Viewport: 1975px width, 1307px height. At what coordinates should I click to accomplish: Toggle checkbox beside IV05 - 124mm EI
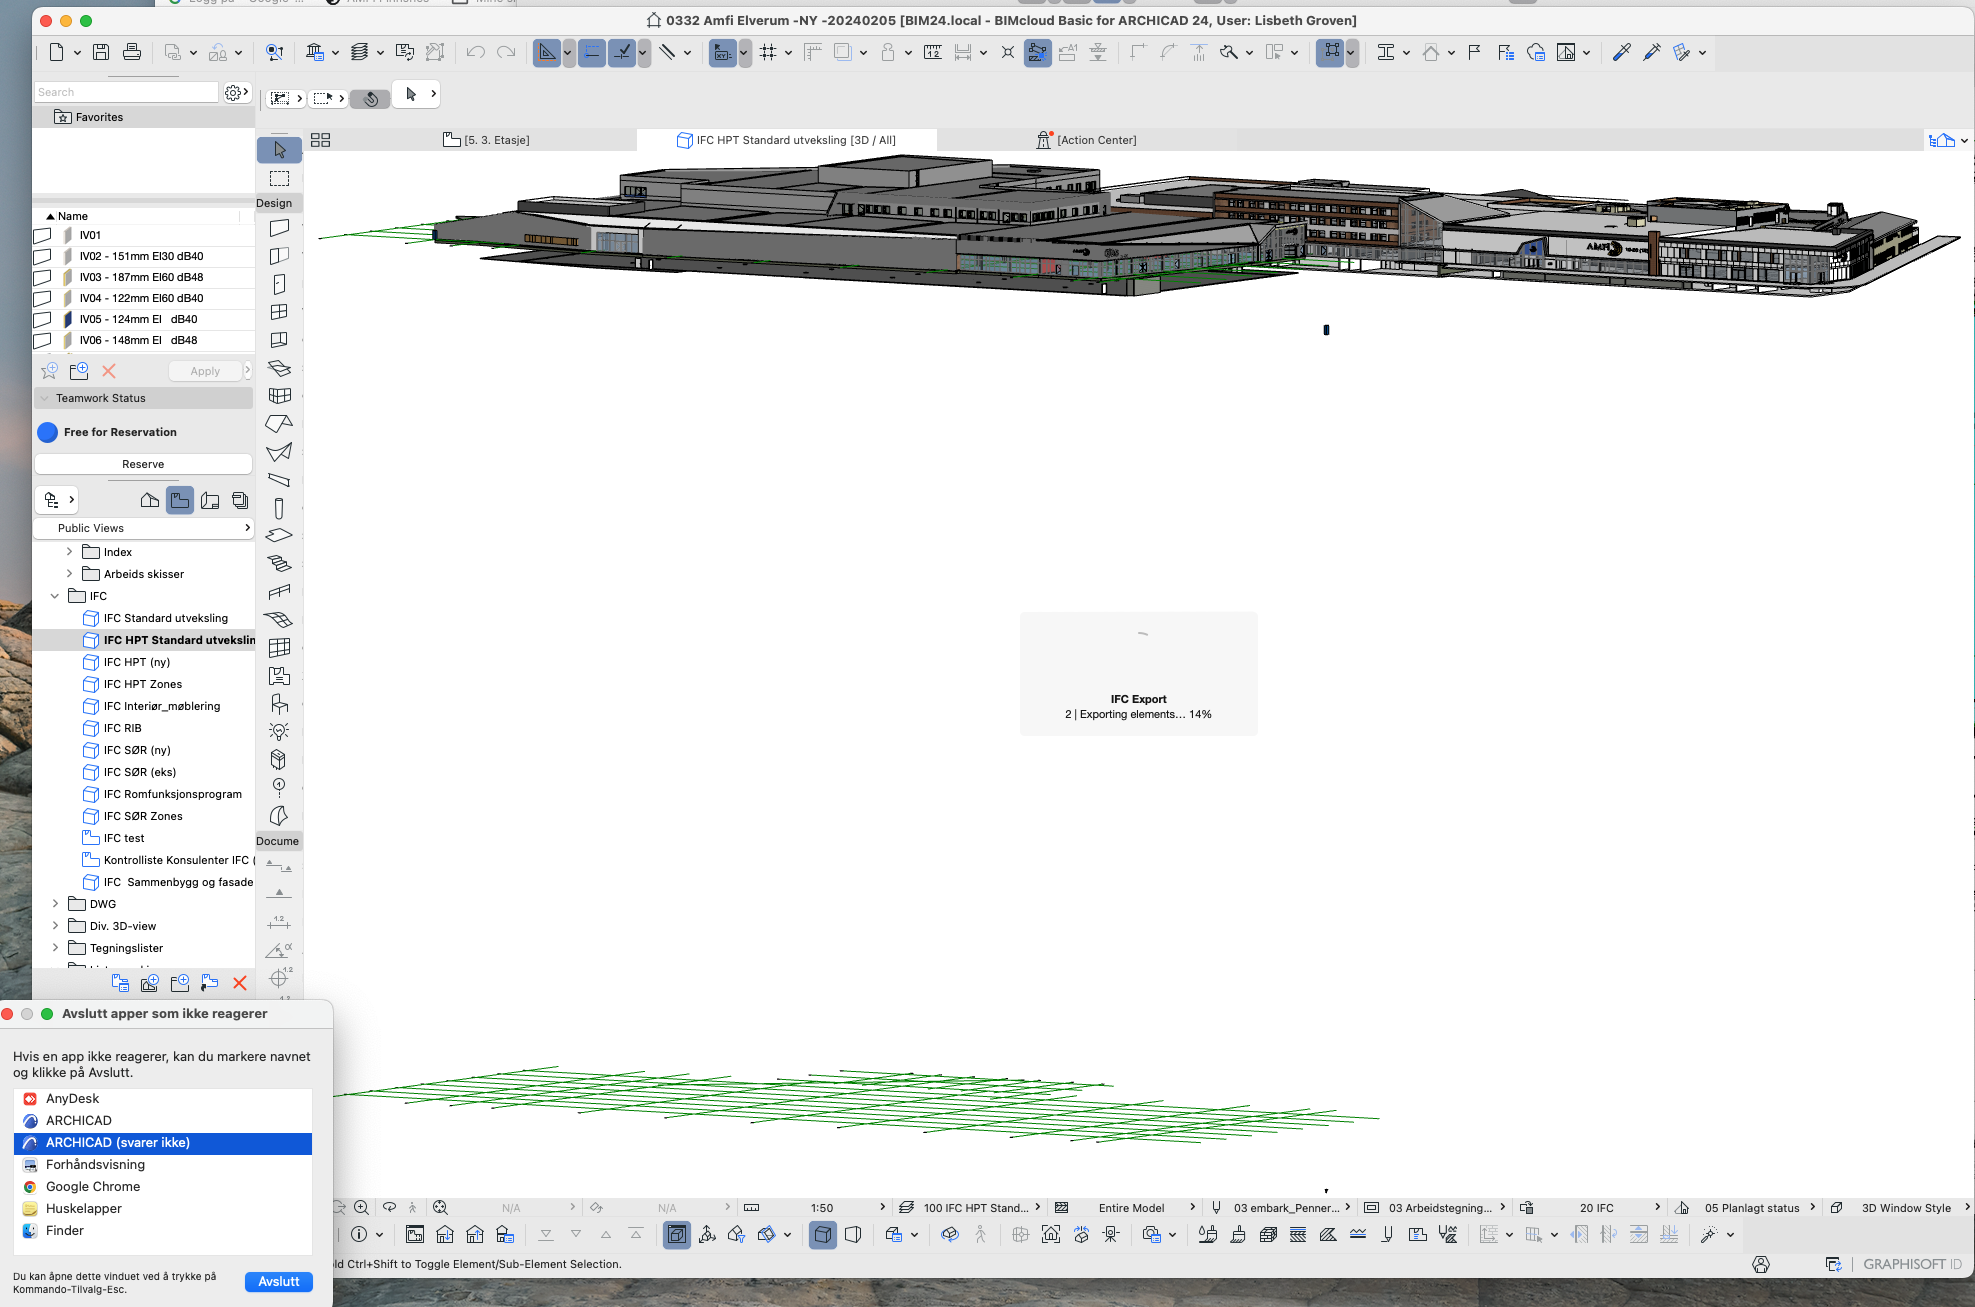point(42,320)
